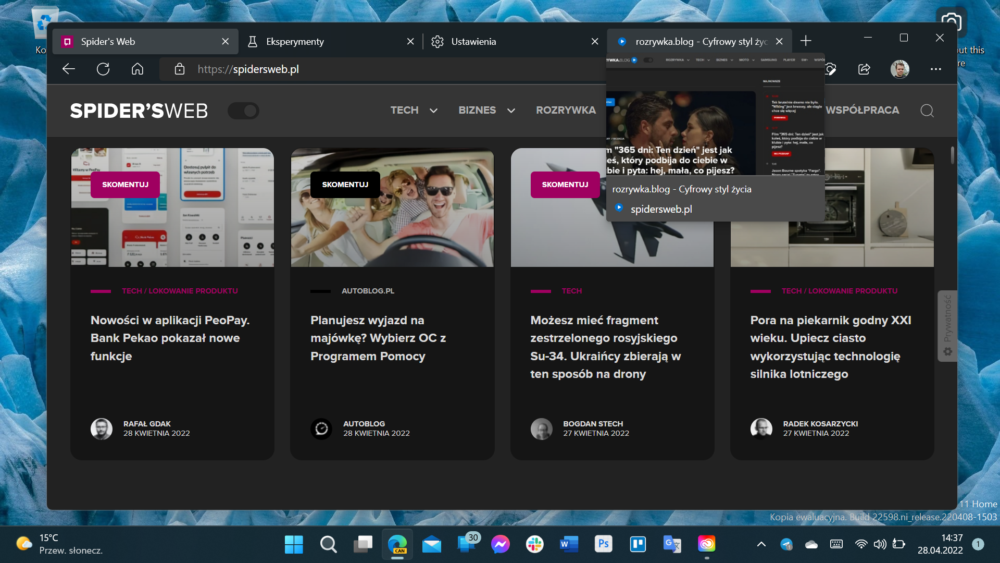Screen dimensions: 1000x563
Task: Switch to the Spider's Web tab
Action: tap(145, 41)
